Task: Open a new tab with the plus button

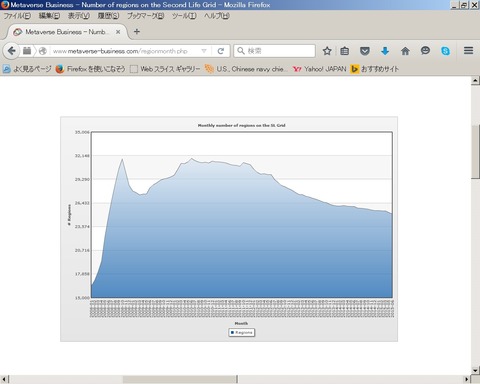Action: pos(137,32)
